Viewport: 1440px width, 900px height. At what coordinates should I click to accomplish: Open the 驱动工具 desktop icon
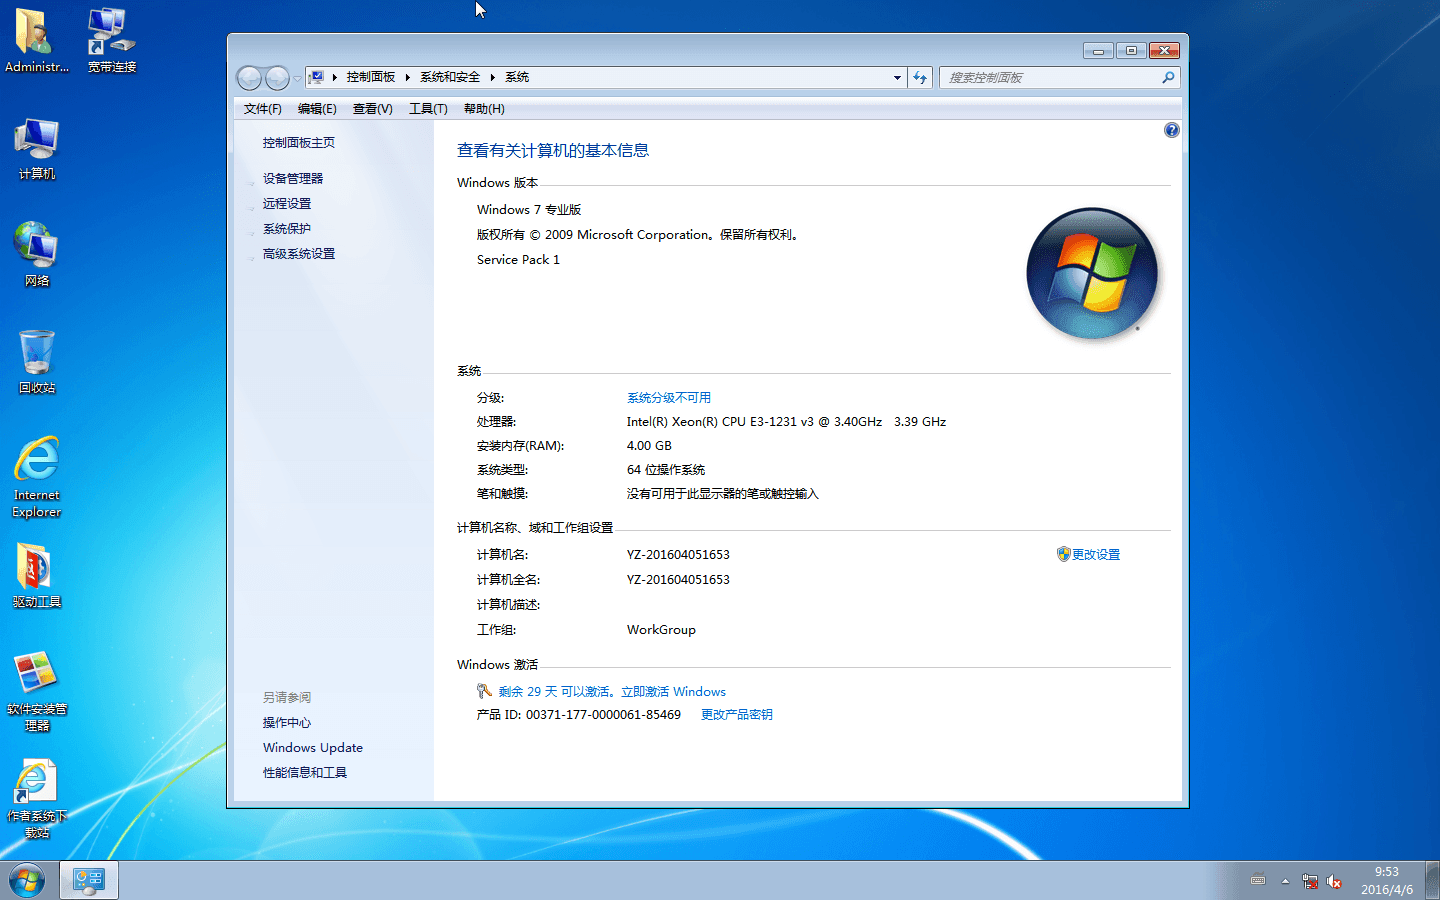(x=37, y=575)
